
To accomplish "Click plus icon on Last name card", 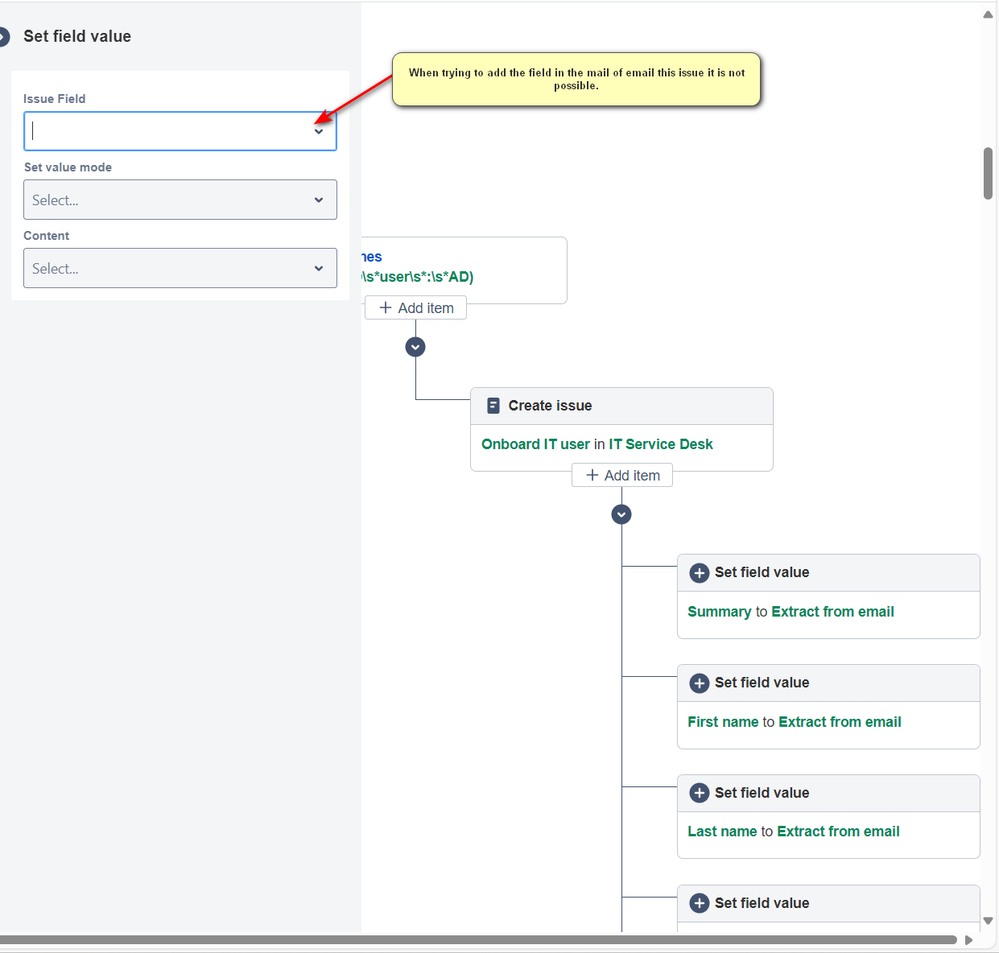I will 699,793.
